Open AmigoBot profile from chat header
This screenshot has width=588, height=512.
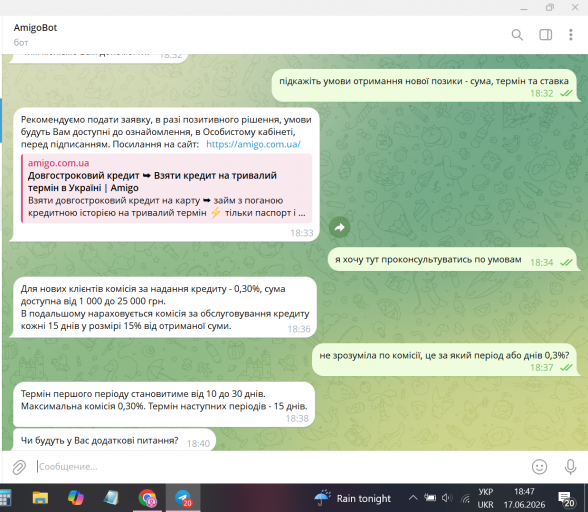35,28
